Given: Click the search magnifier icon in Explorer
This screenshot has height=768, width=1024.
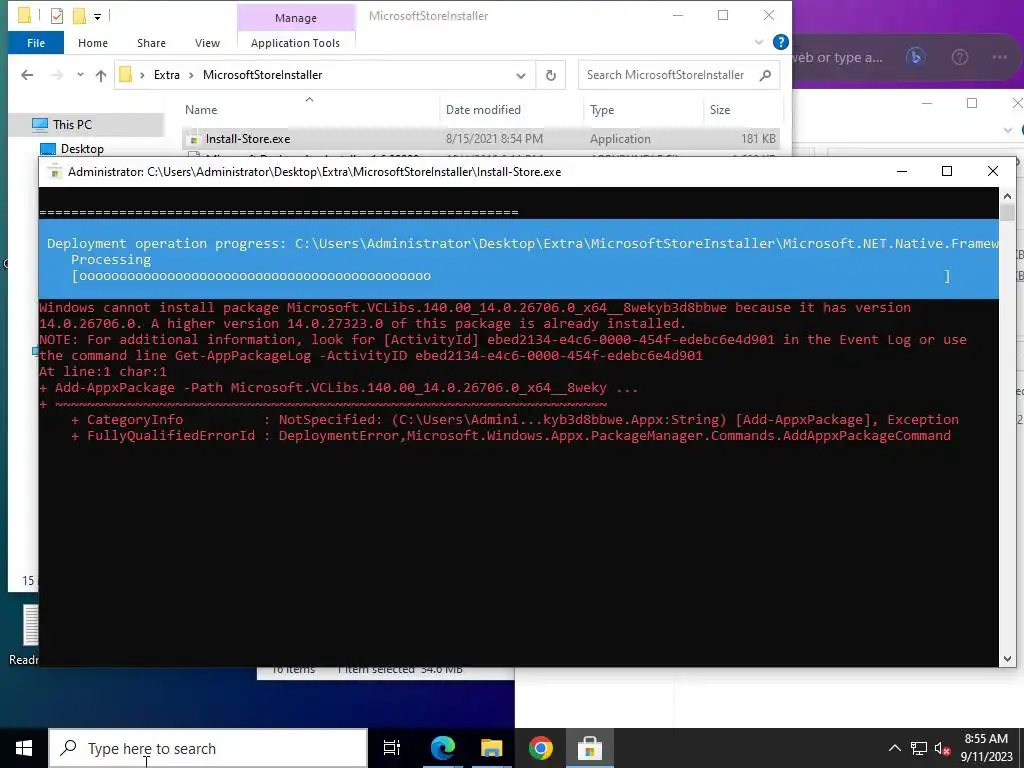Looking at the screenshot, I should tap(765, 75).
